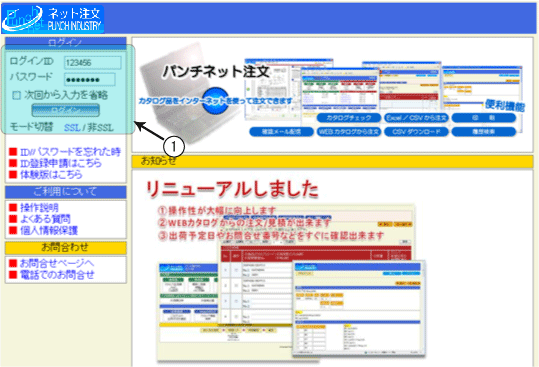Click the blue circle icon in banner
The image size is (539, 367).
tap(216, 101)
